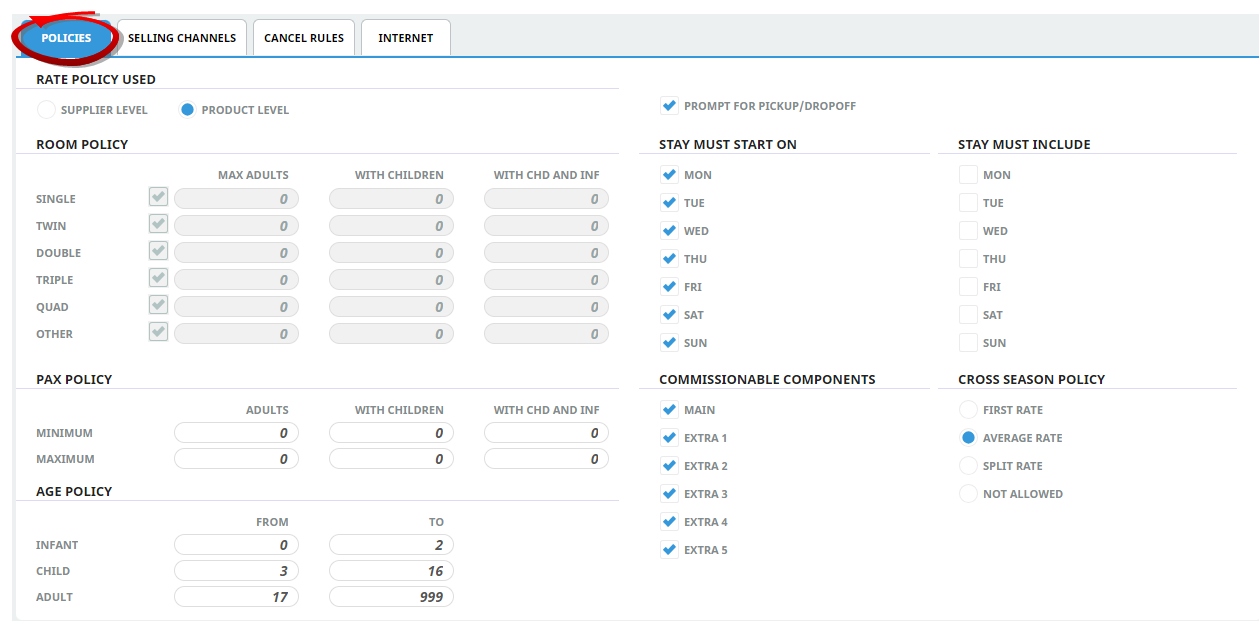
Task: Click the Infant age To field
Action: point(391,545)
